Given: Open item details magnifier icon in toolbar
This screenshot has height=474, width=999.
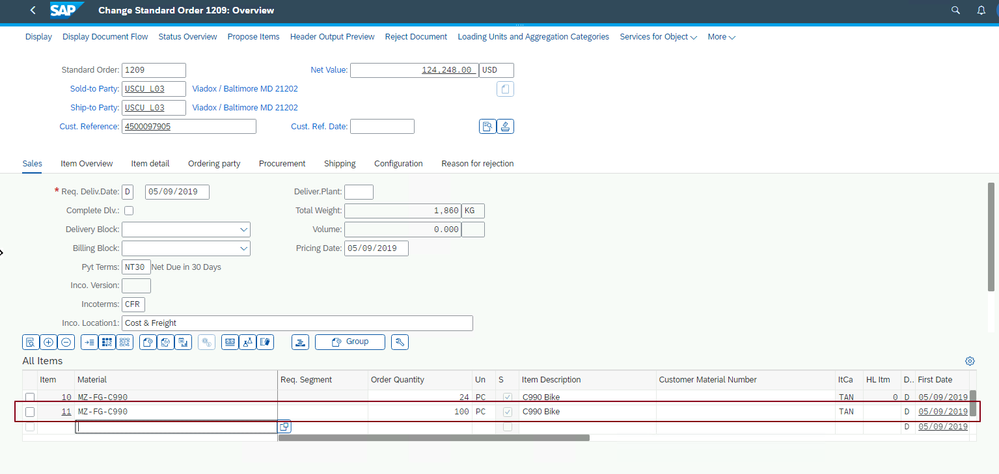Looking at the screenshot, I should tap(30, 342).
